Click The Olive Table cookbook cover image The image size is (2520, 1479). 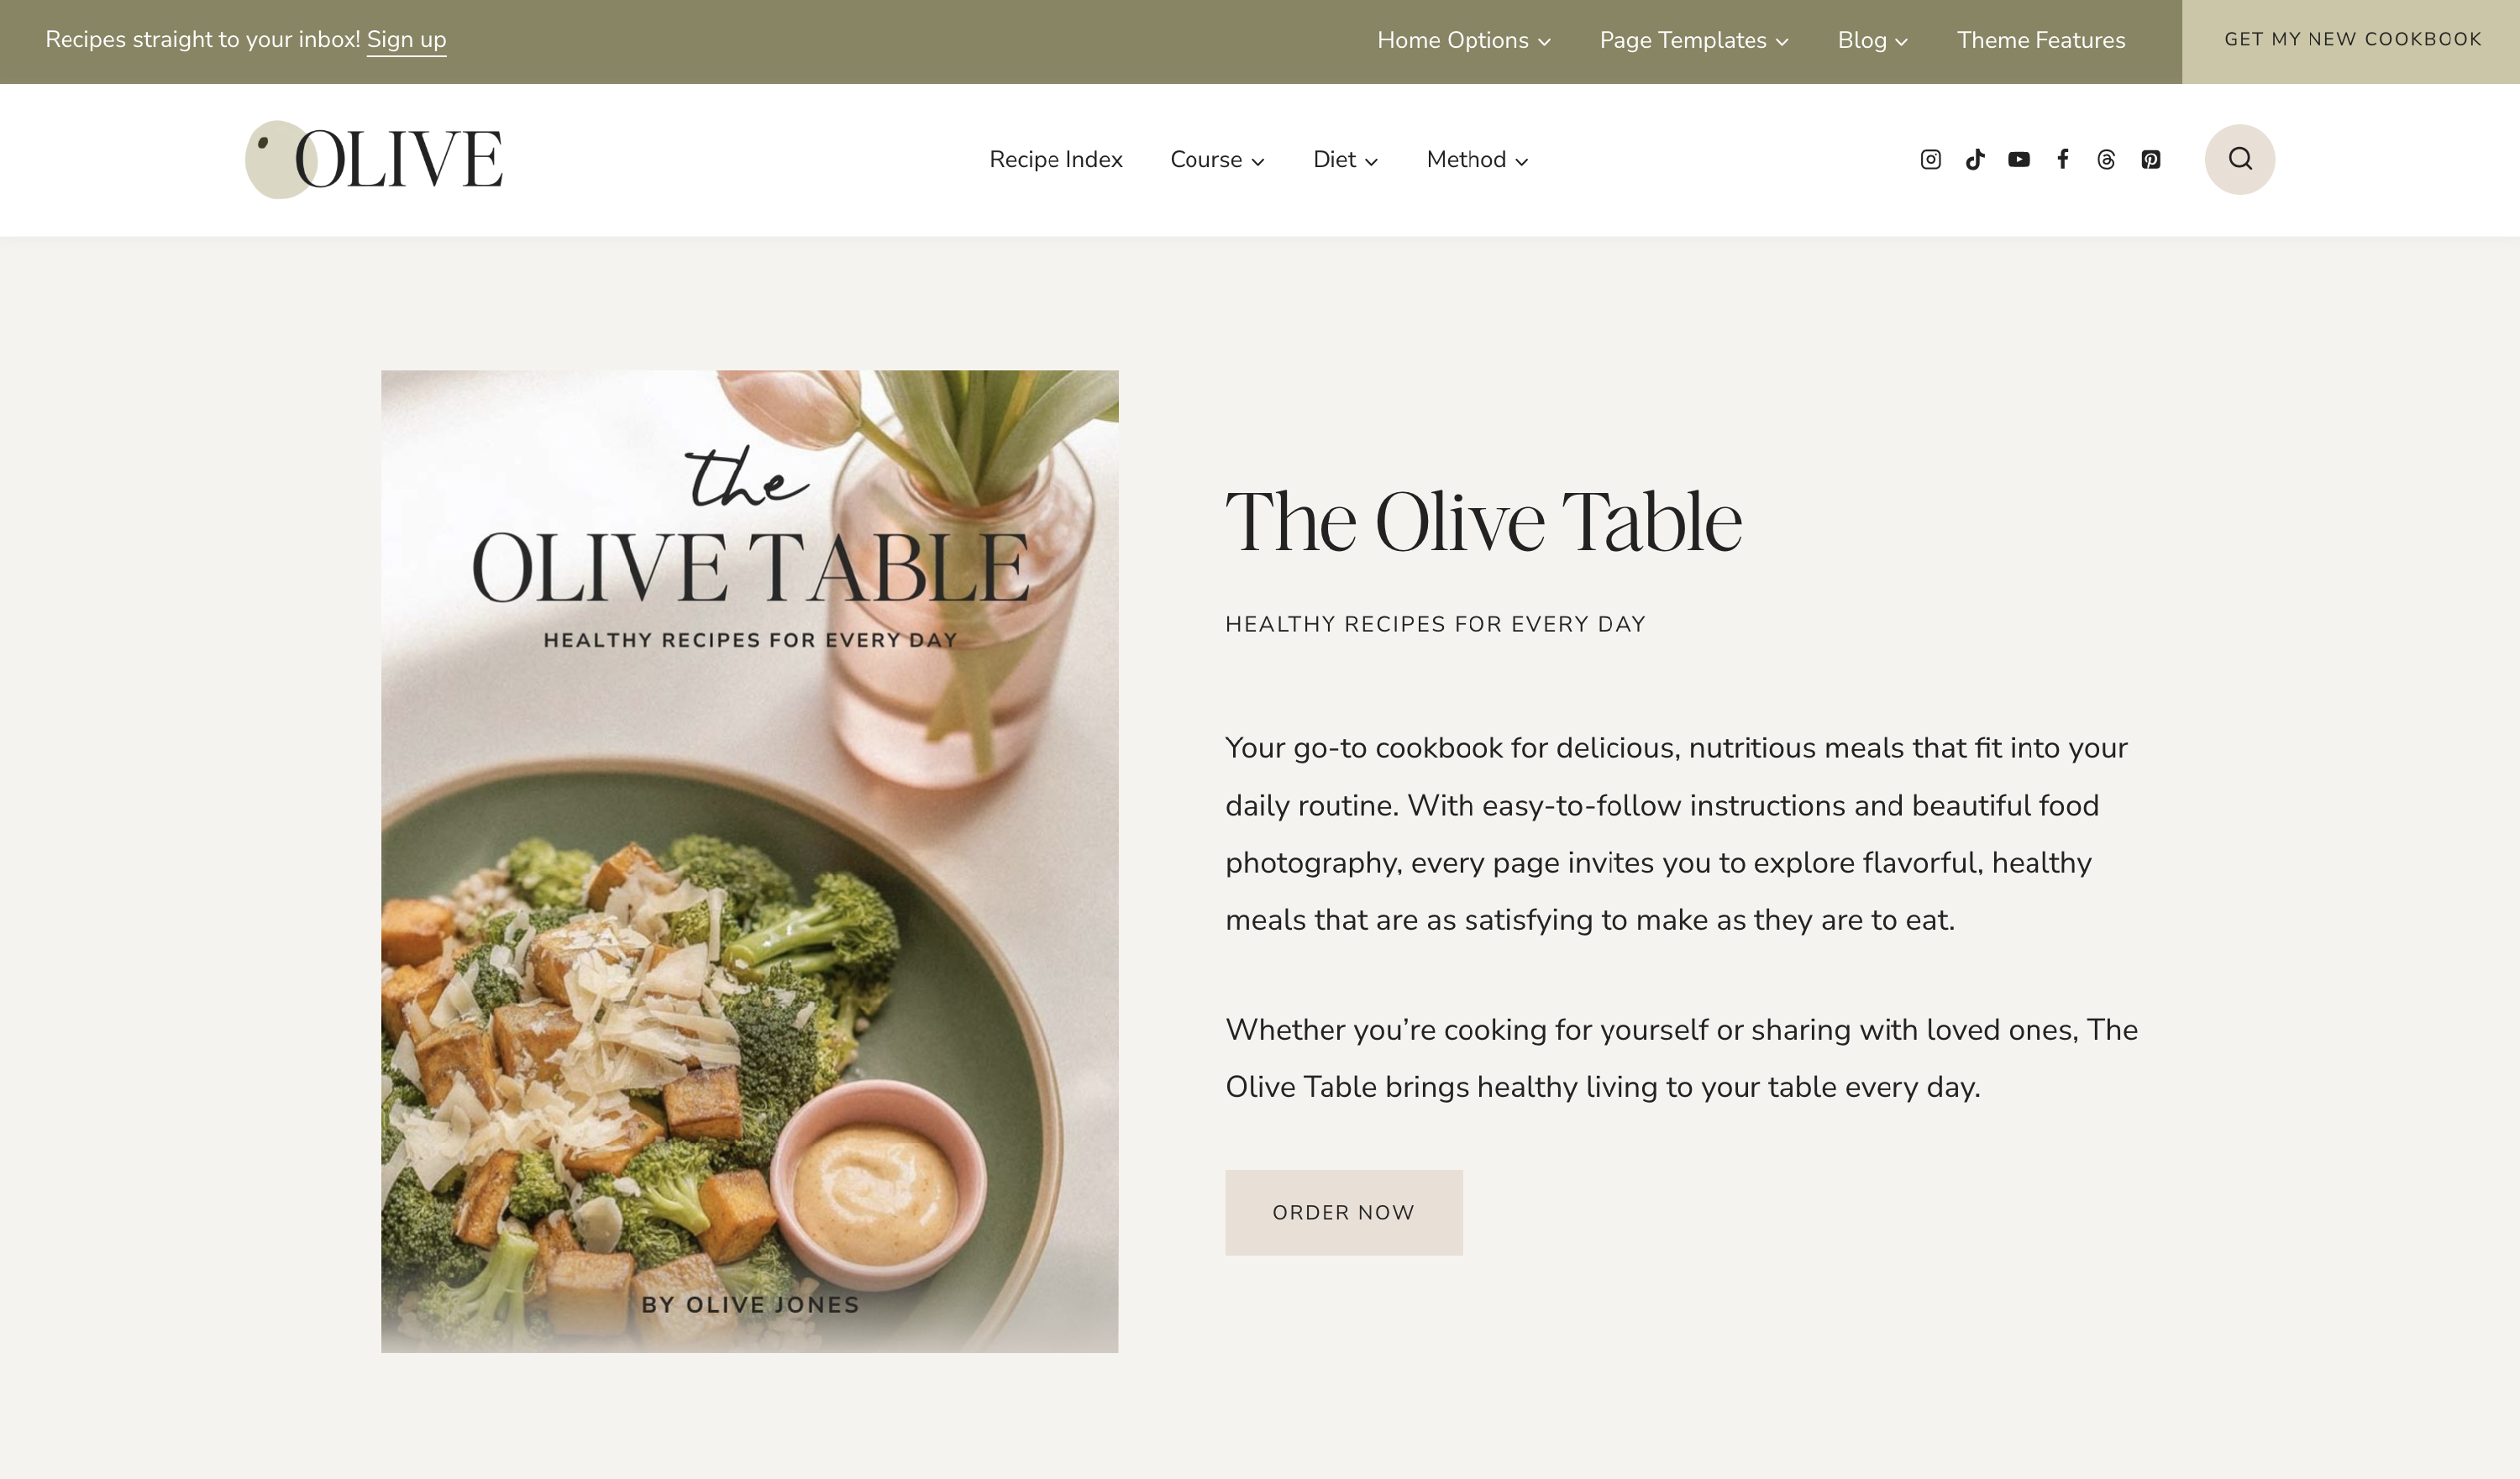pyautogui.click(x=750, y=861)
